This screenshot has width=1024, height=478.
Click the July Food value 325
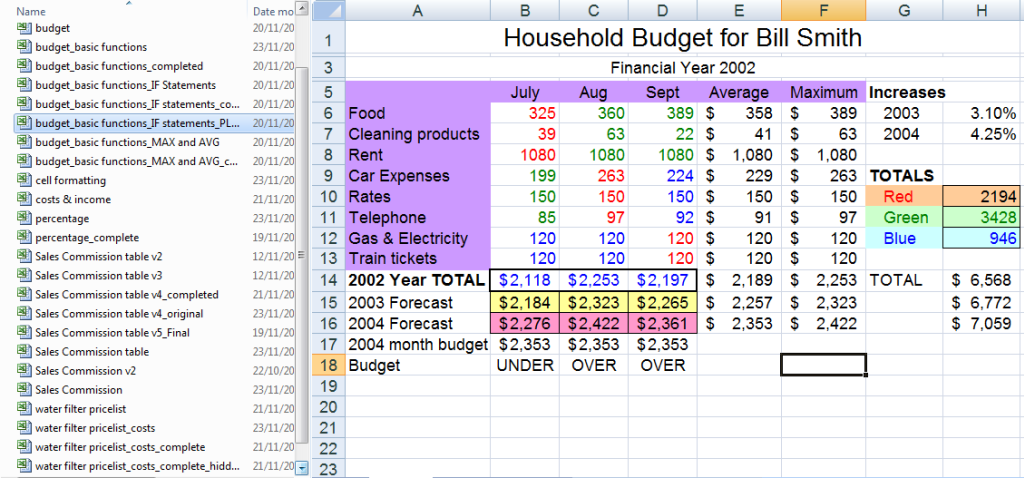[x=524, y=114]
